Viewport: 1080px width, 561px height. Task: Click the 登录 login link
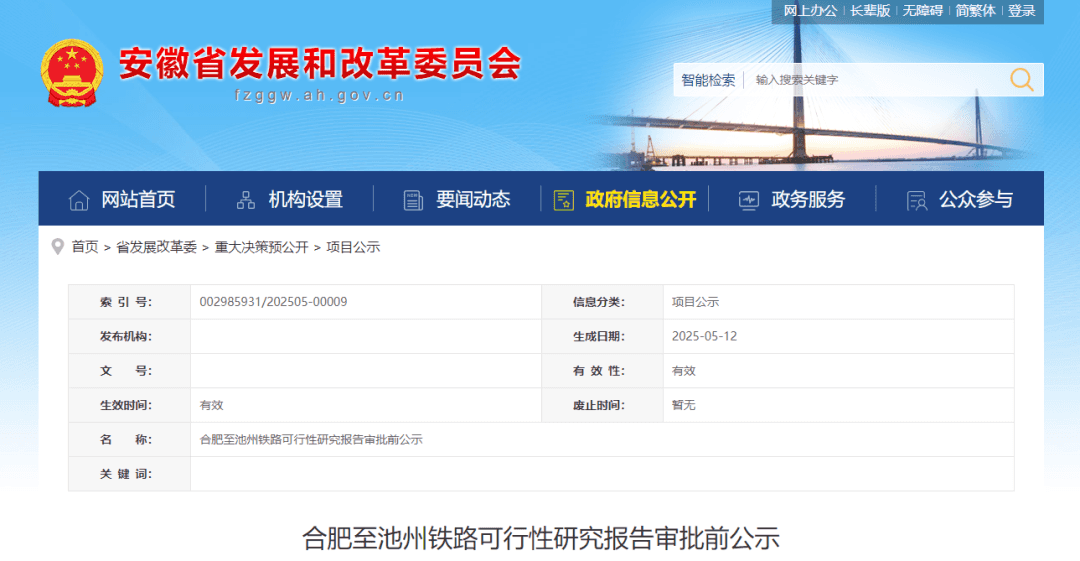pyautogui.click(x=1022, y=11)
